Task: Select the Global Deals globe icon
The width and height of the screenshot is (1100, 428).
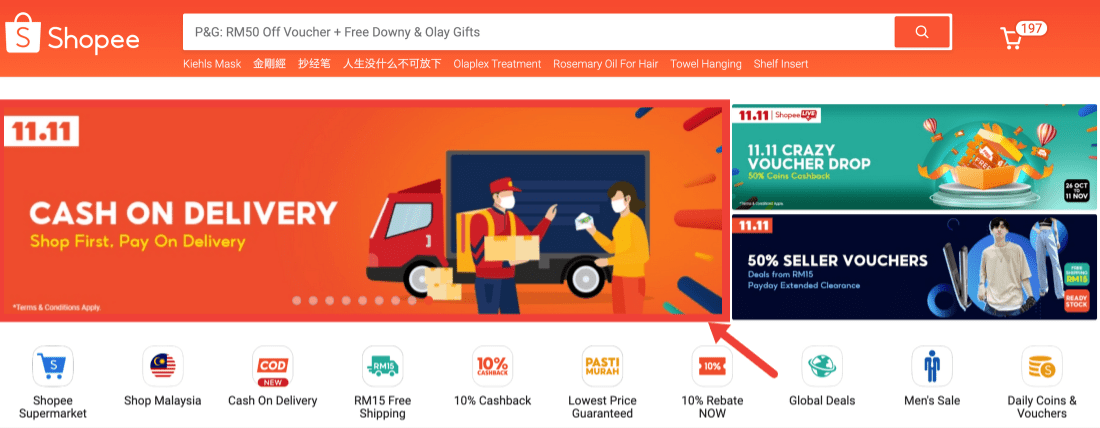Action: pos(822,366)
